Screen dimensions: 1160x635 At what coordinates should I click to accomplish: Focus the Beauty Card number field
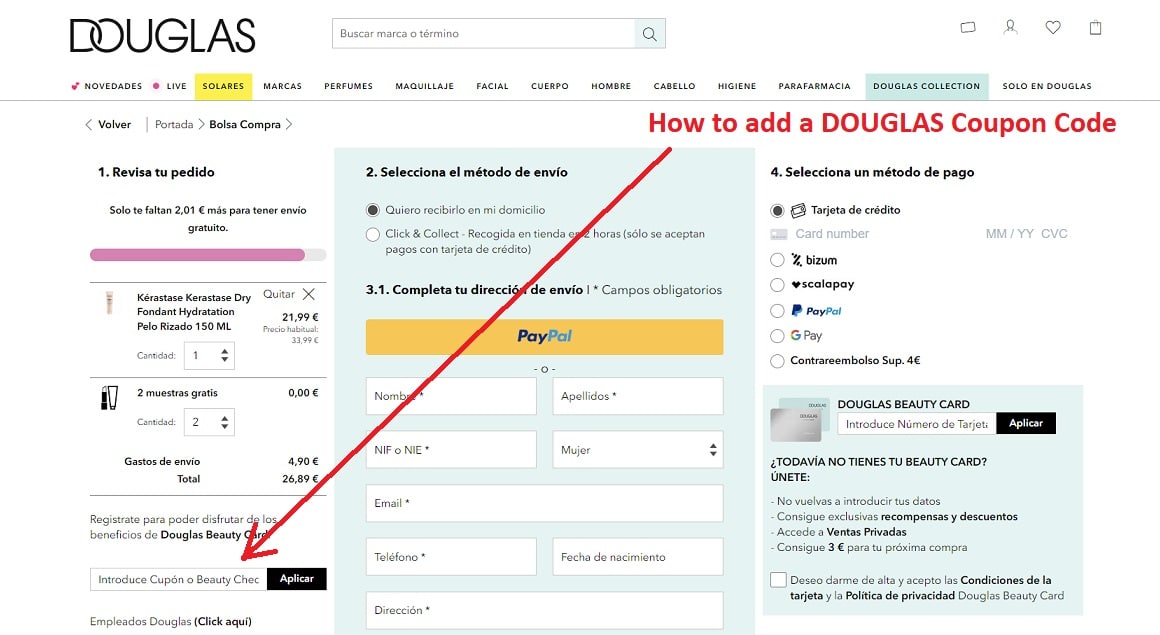click(x=917, y=423)
